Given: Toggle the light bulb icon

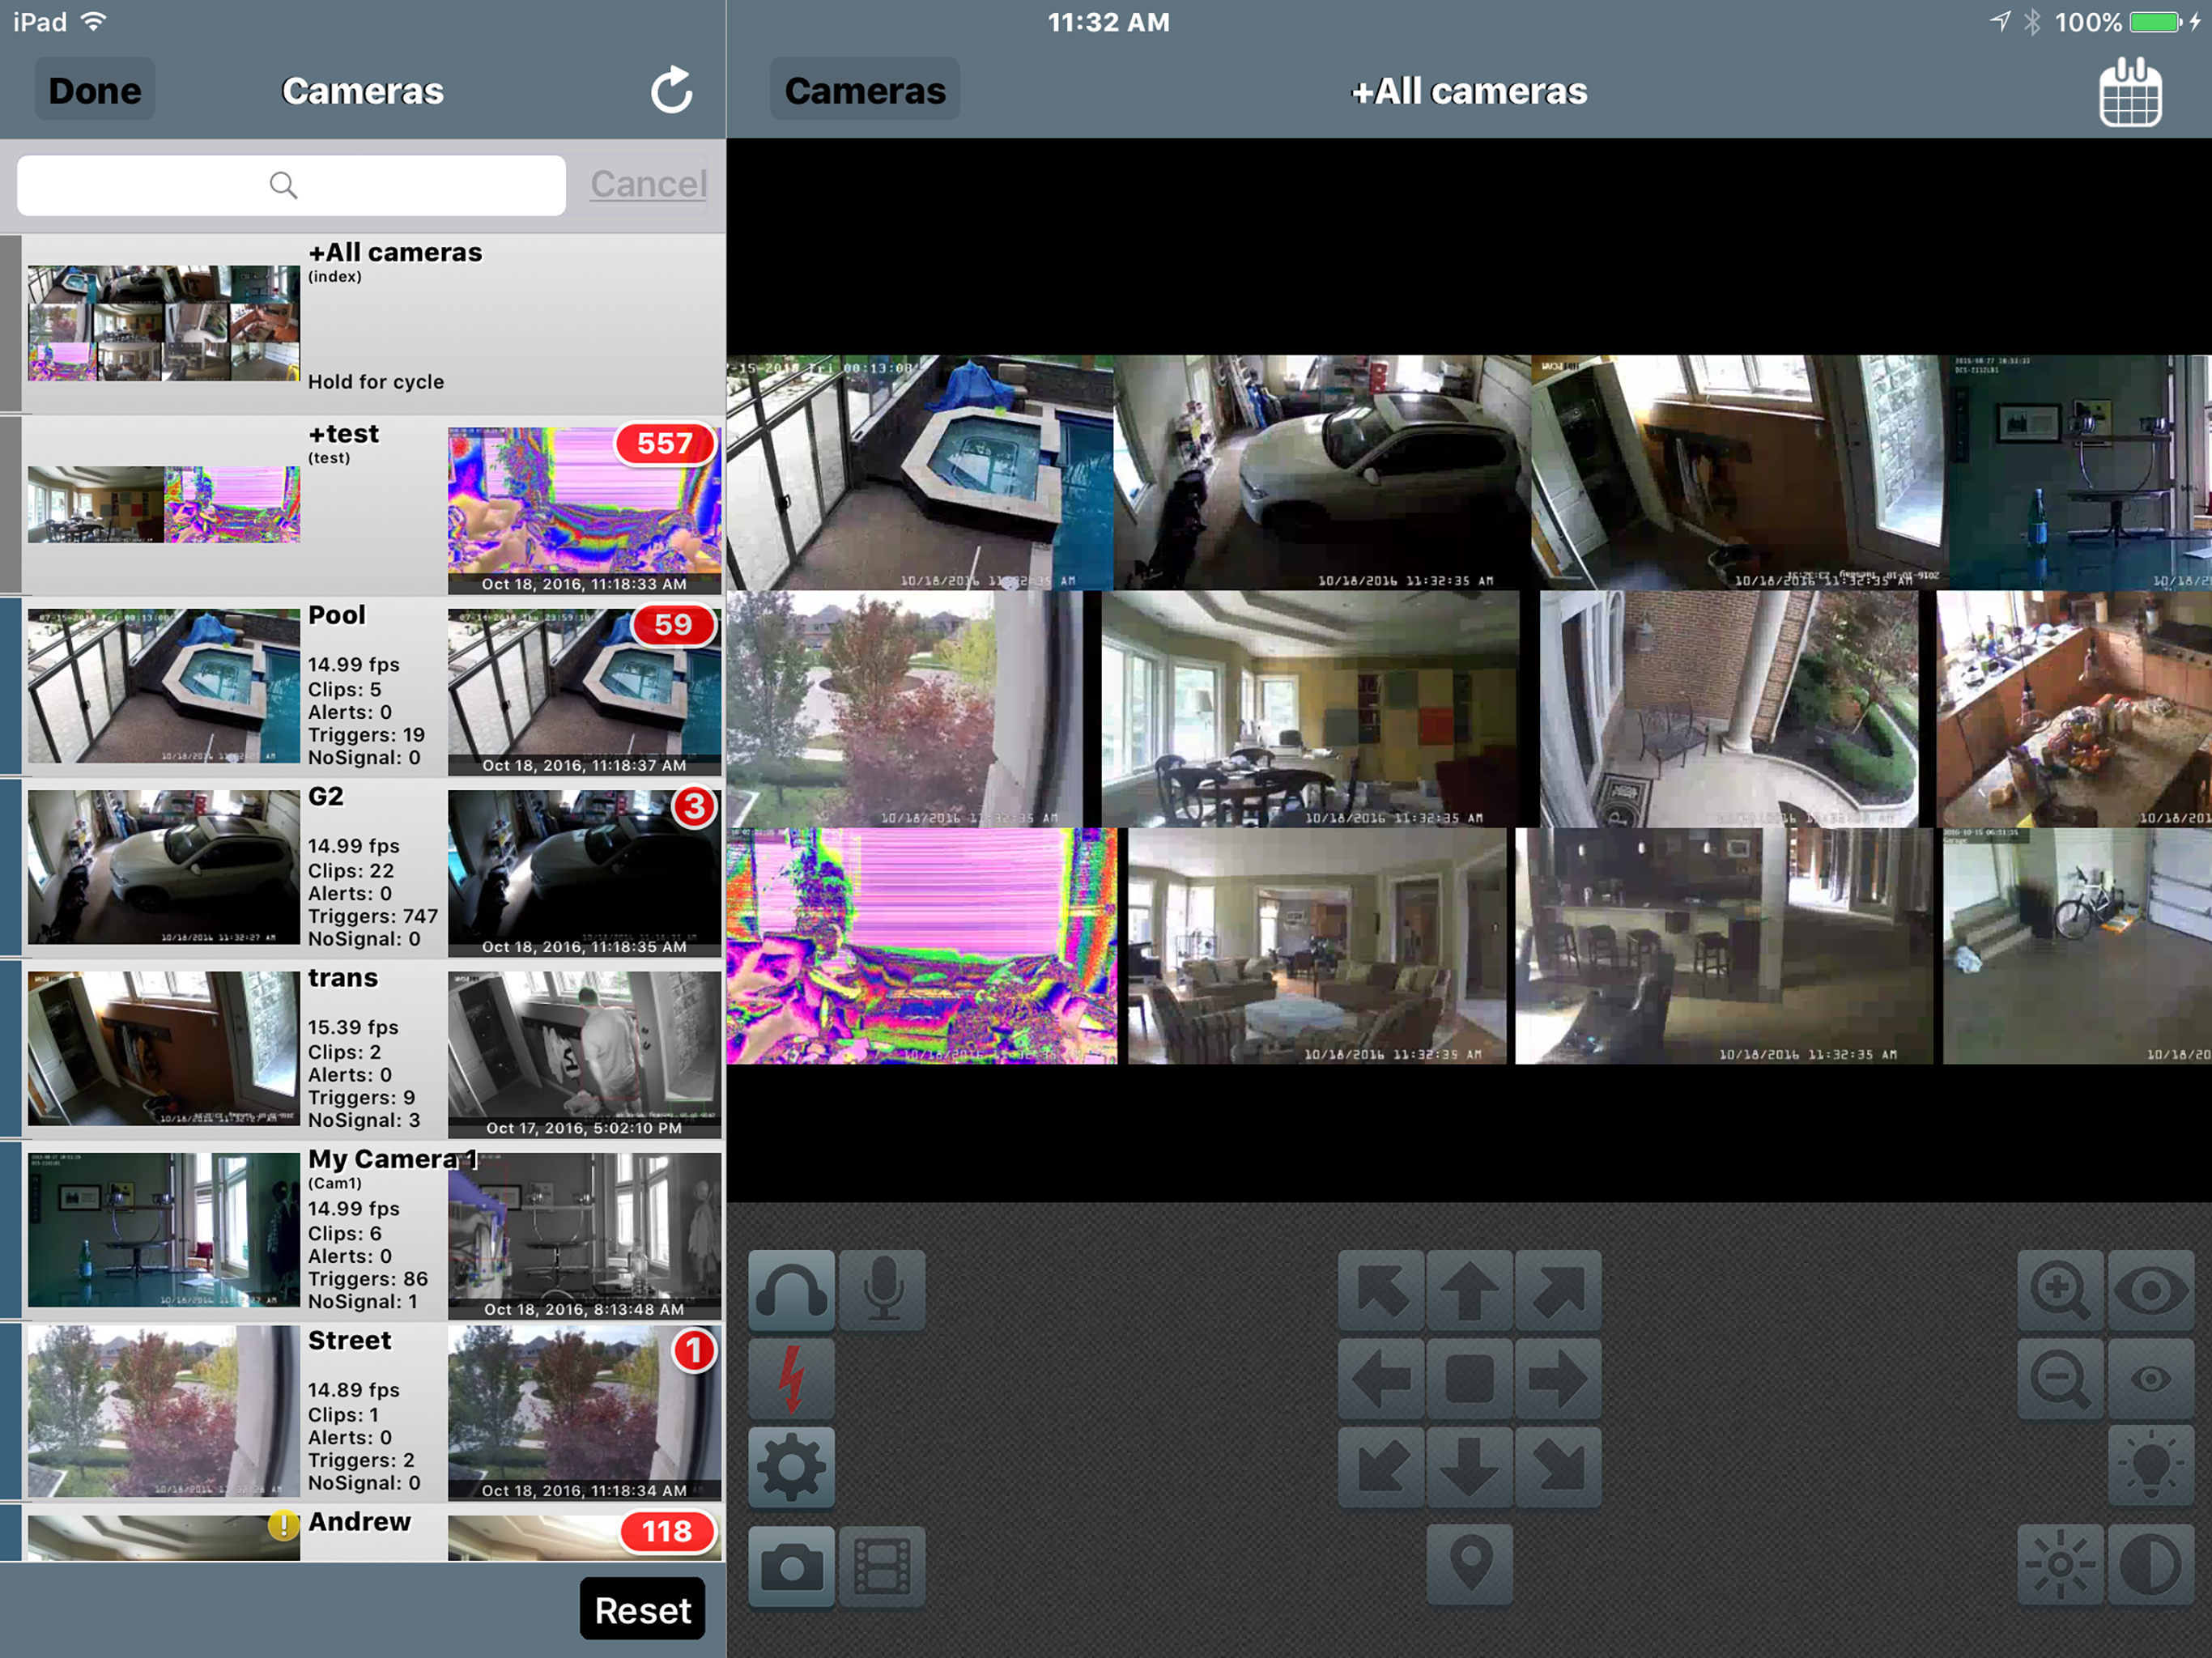Looking at the screenshot, I should point(2151,1467).
